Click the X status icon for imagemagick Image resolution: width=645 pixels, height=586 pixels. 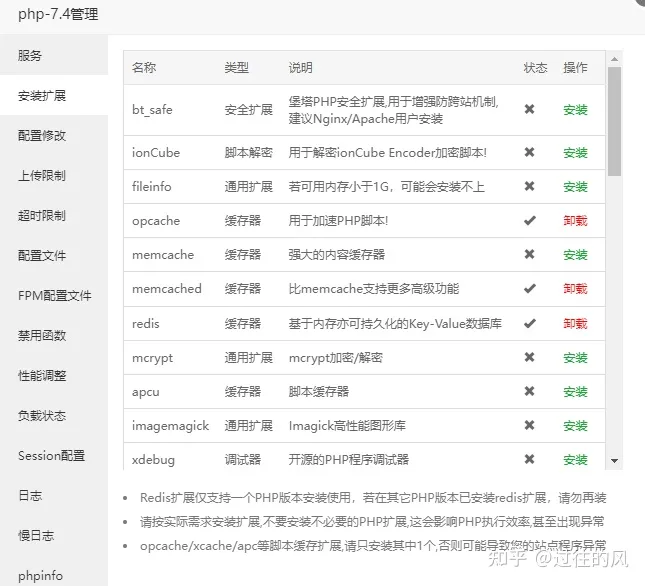(529, 425)
